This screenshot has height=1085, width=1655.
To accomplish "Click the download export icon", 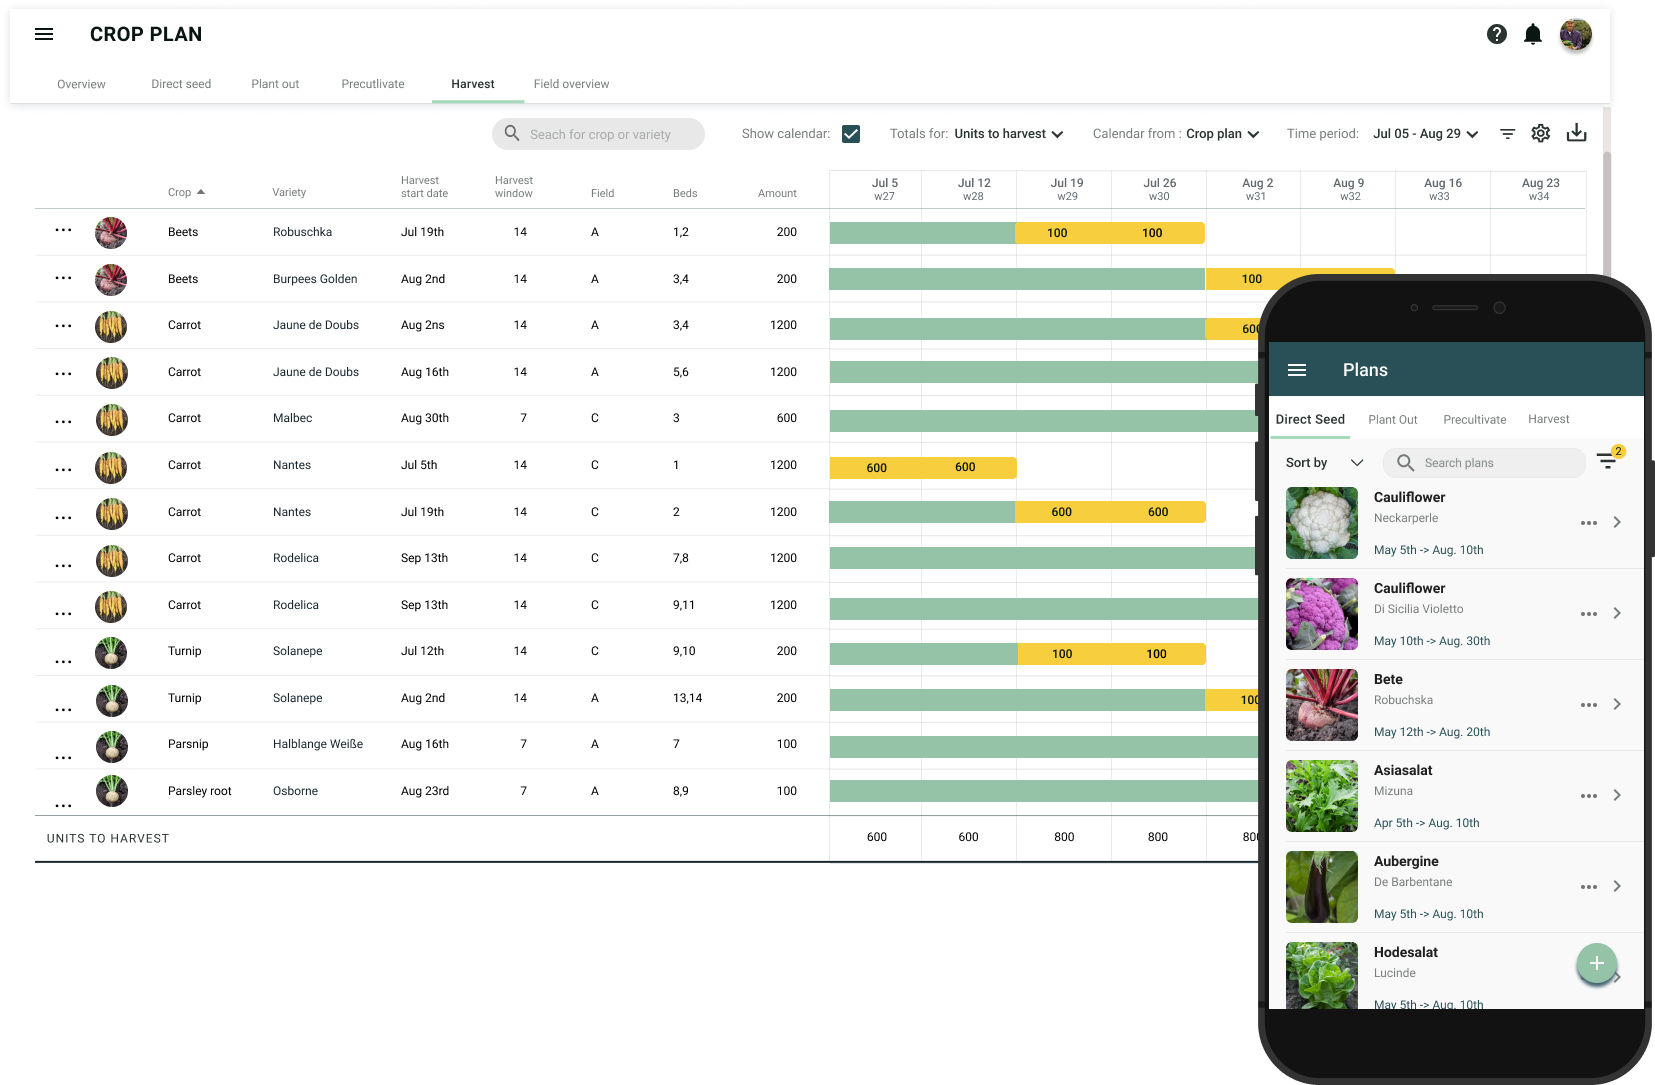I will click(x=1577, y=133).
